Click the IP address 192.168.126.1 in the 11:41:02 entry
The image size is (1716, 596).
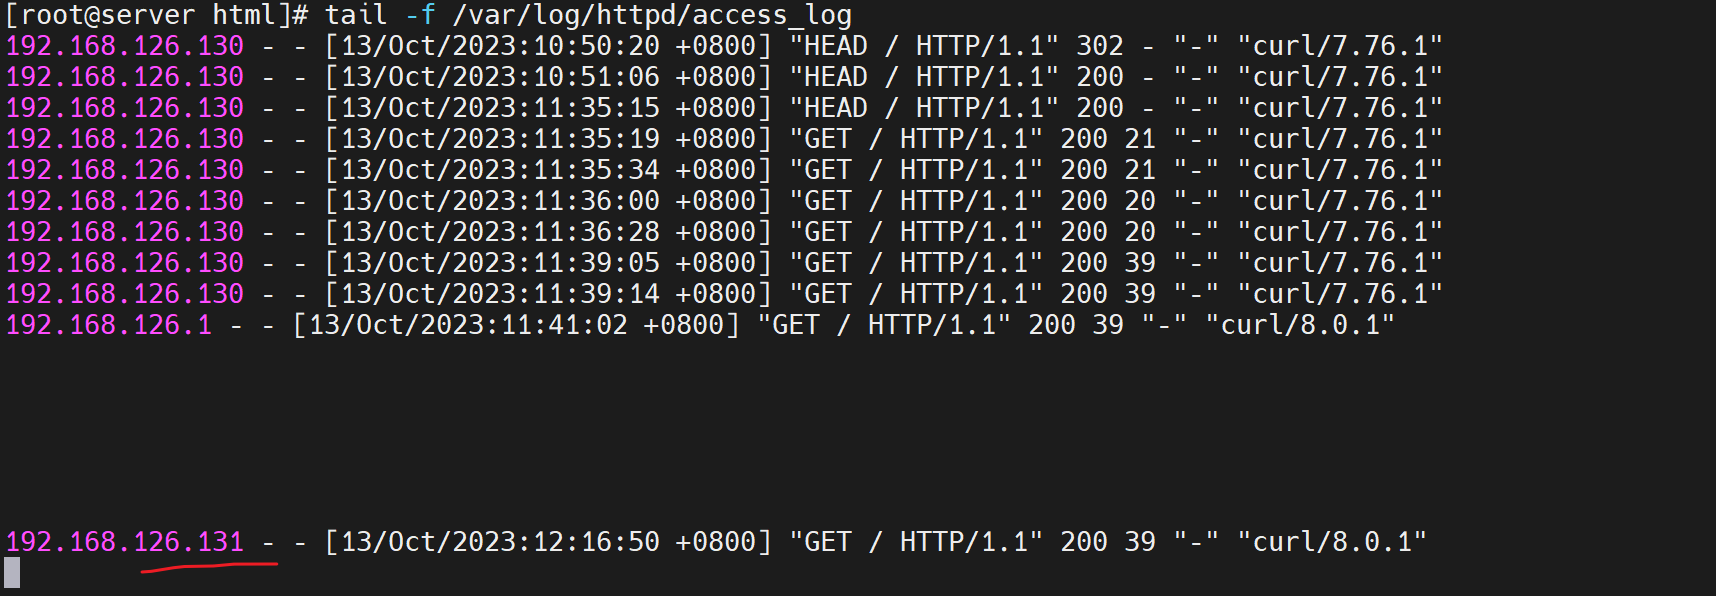[x=109, y=325]
